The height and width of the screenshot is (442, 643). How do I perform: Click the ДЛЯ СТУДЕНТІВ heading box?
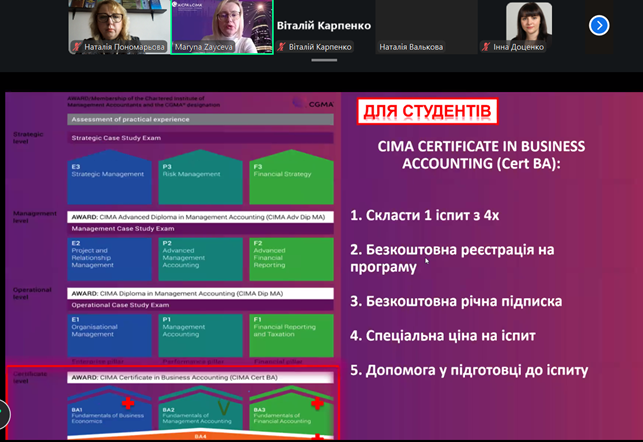coord(427,110)
